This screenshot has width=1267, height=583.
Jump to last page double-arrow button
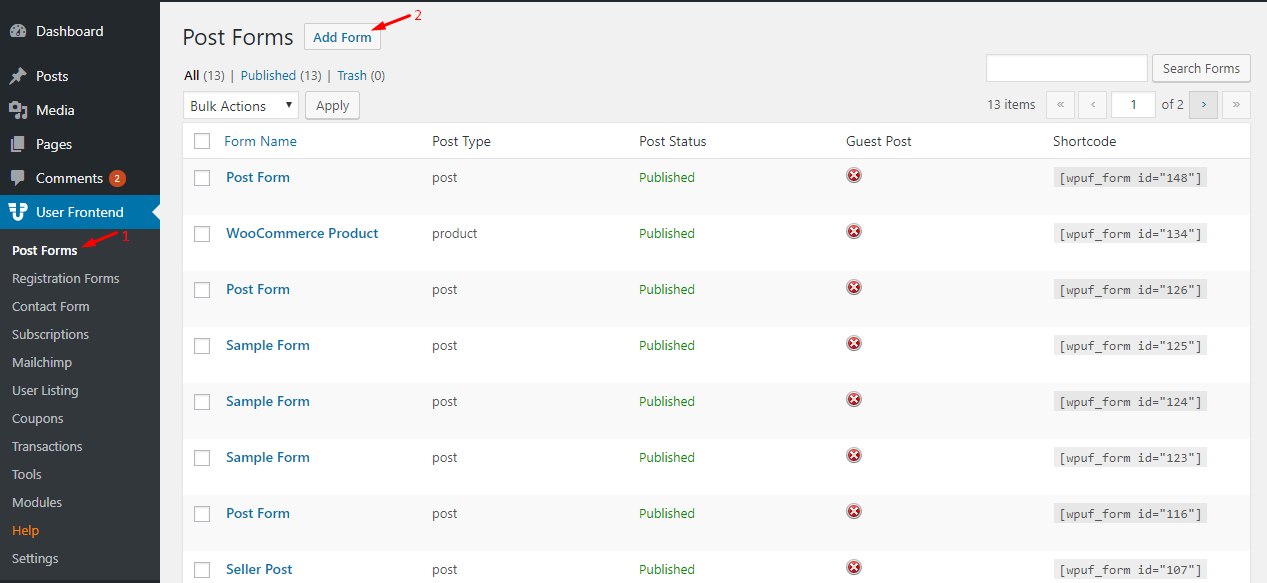pyautogui.click(x=1236, y=104)
